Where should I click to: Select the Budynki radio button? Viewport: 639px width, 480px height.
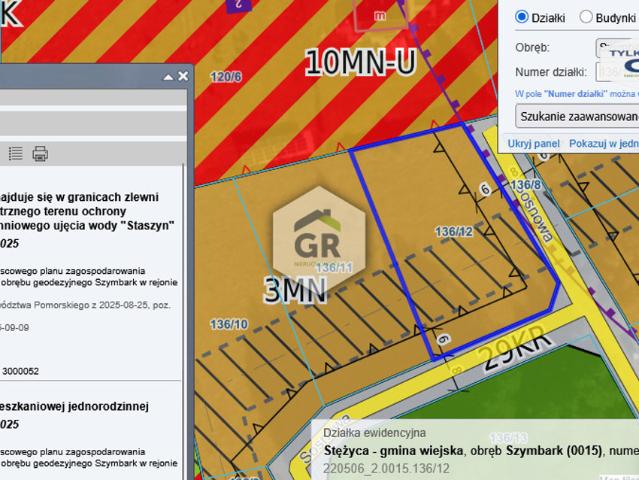[586, 17]
